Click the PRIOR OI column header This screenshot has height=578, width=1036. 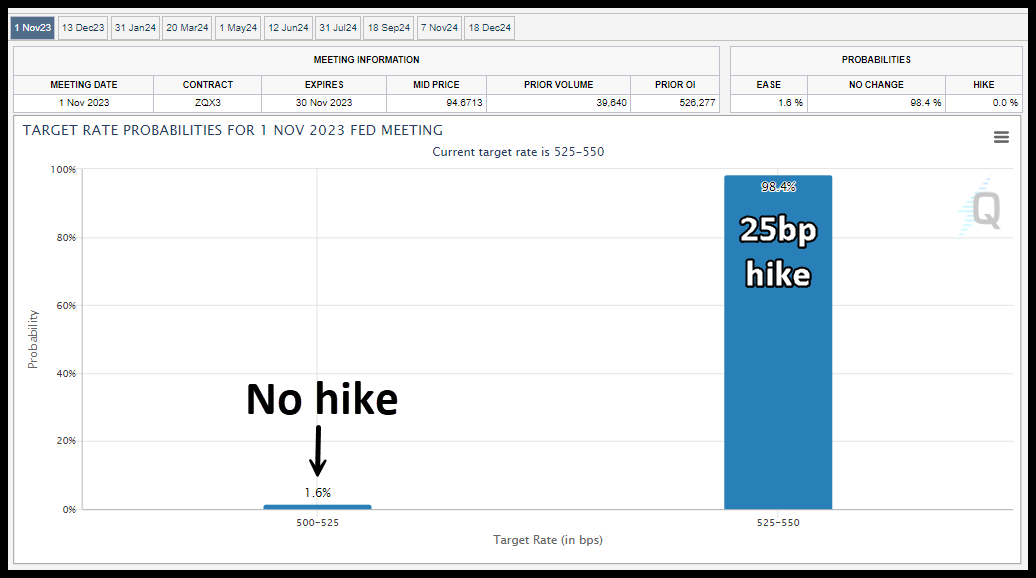point(675,85)
